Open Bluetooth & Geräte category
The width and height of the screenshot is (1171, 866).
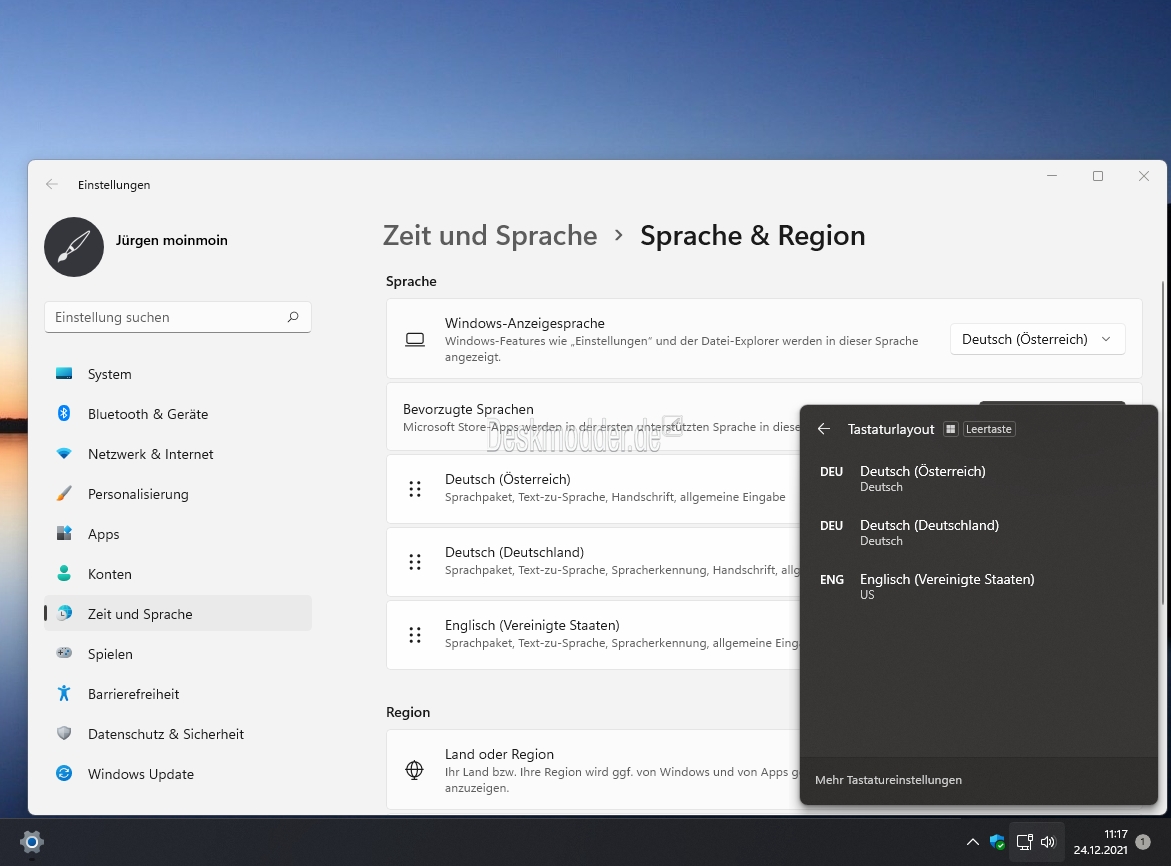(x=178, y=414)
